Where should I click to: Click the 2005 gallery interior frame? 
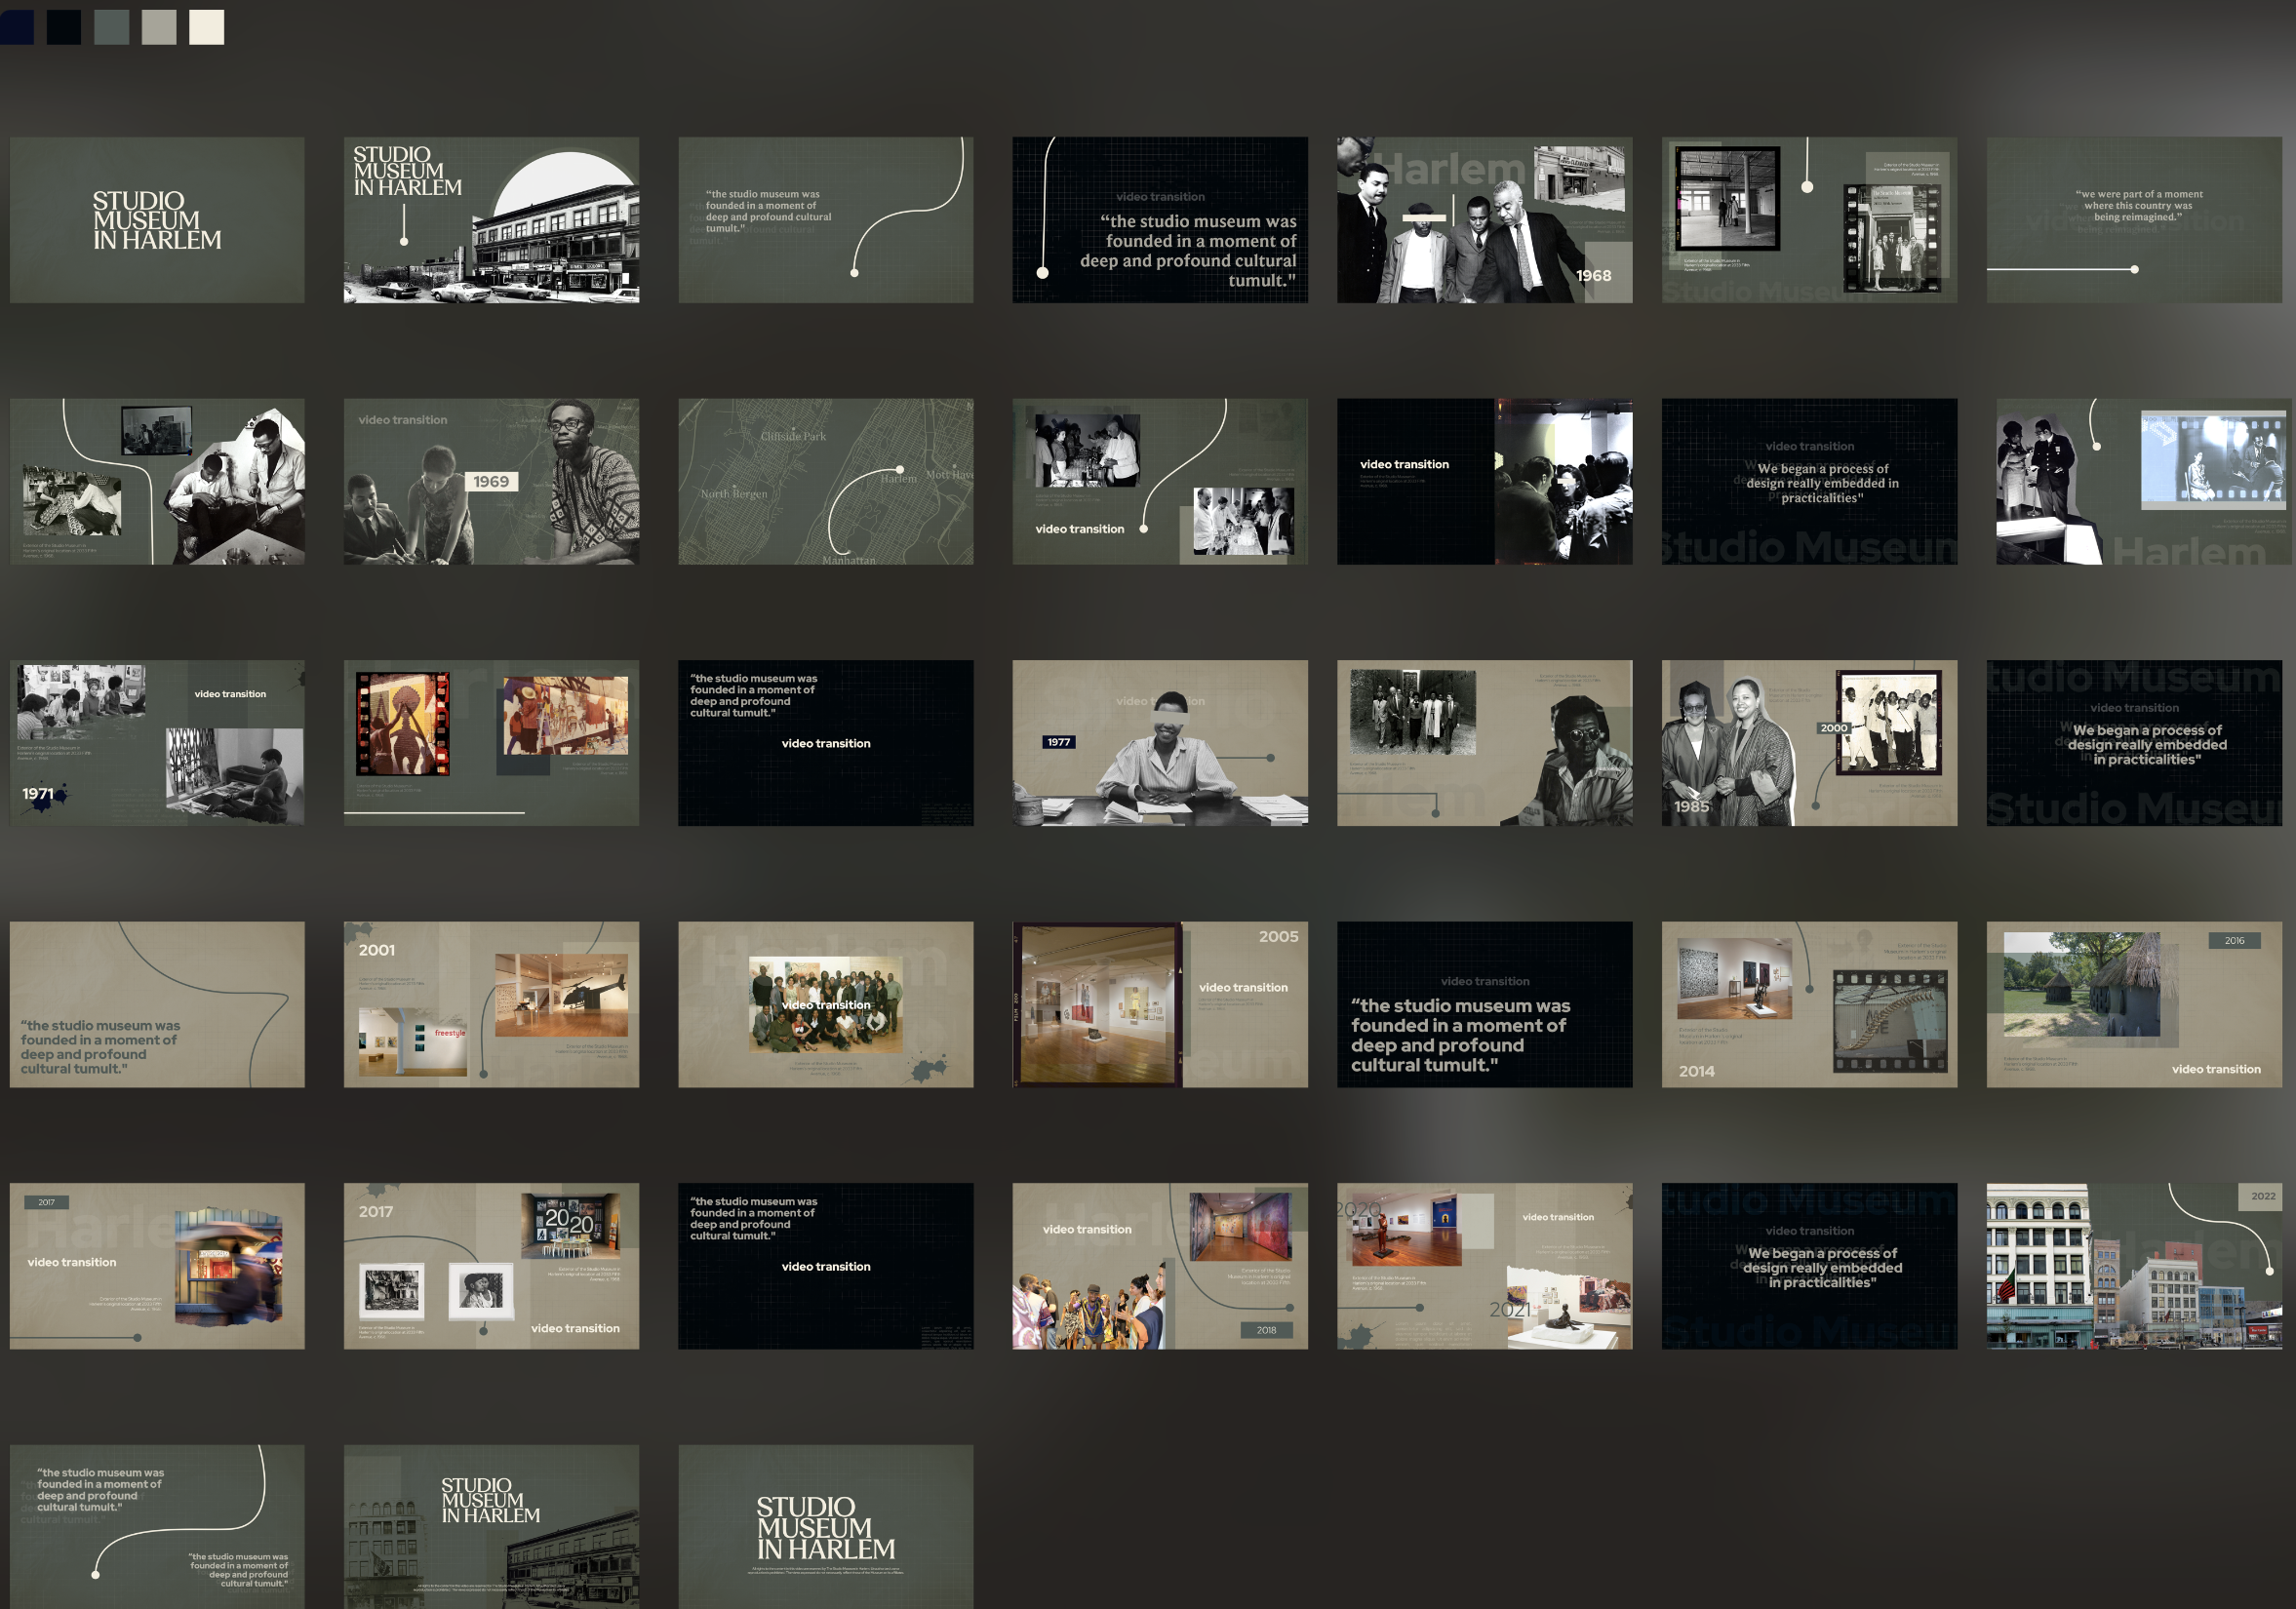[x=1159, y=1004]
